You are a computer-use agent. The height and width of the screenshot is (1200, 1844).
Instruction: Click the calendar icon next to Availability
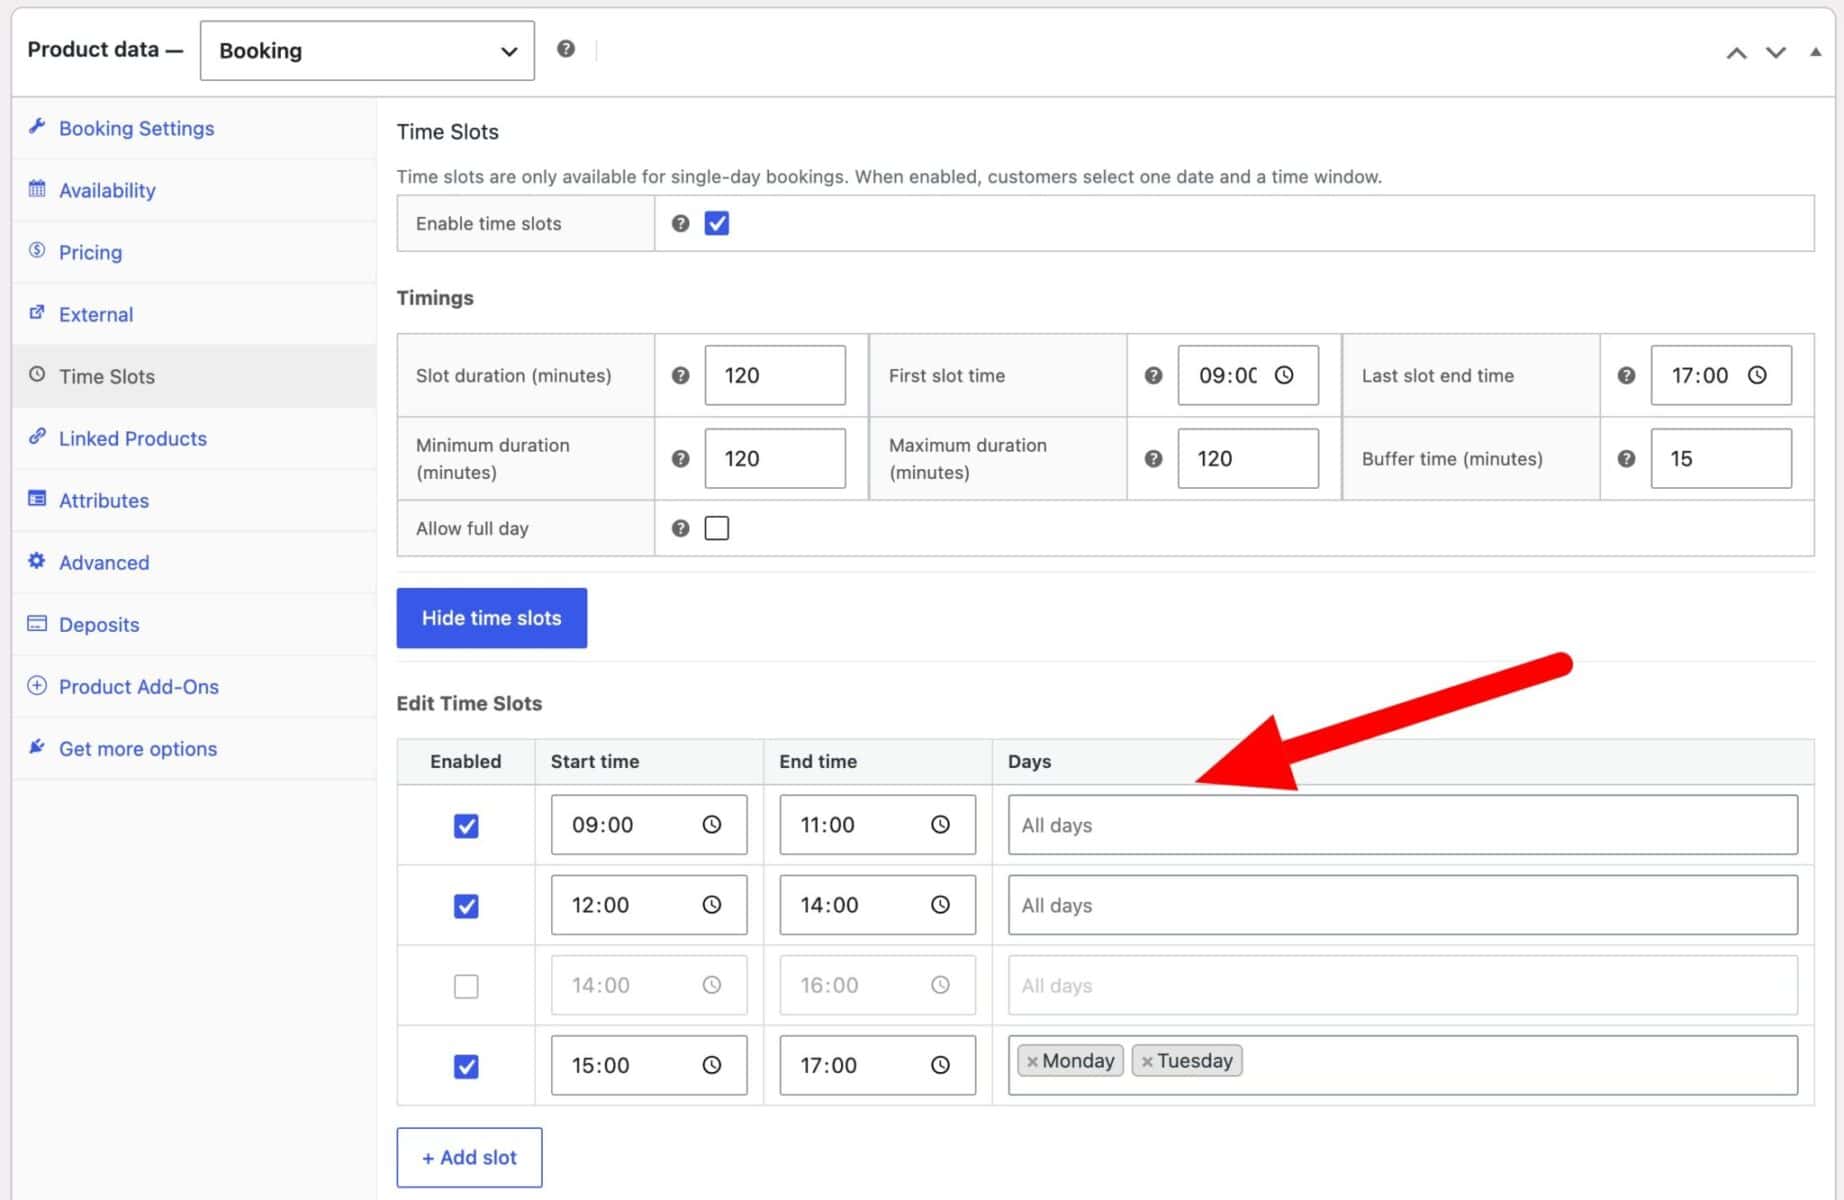point(37,188)
